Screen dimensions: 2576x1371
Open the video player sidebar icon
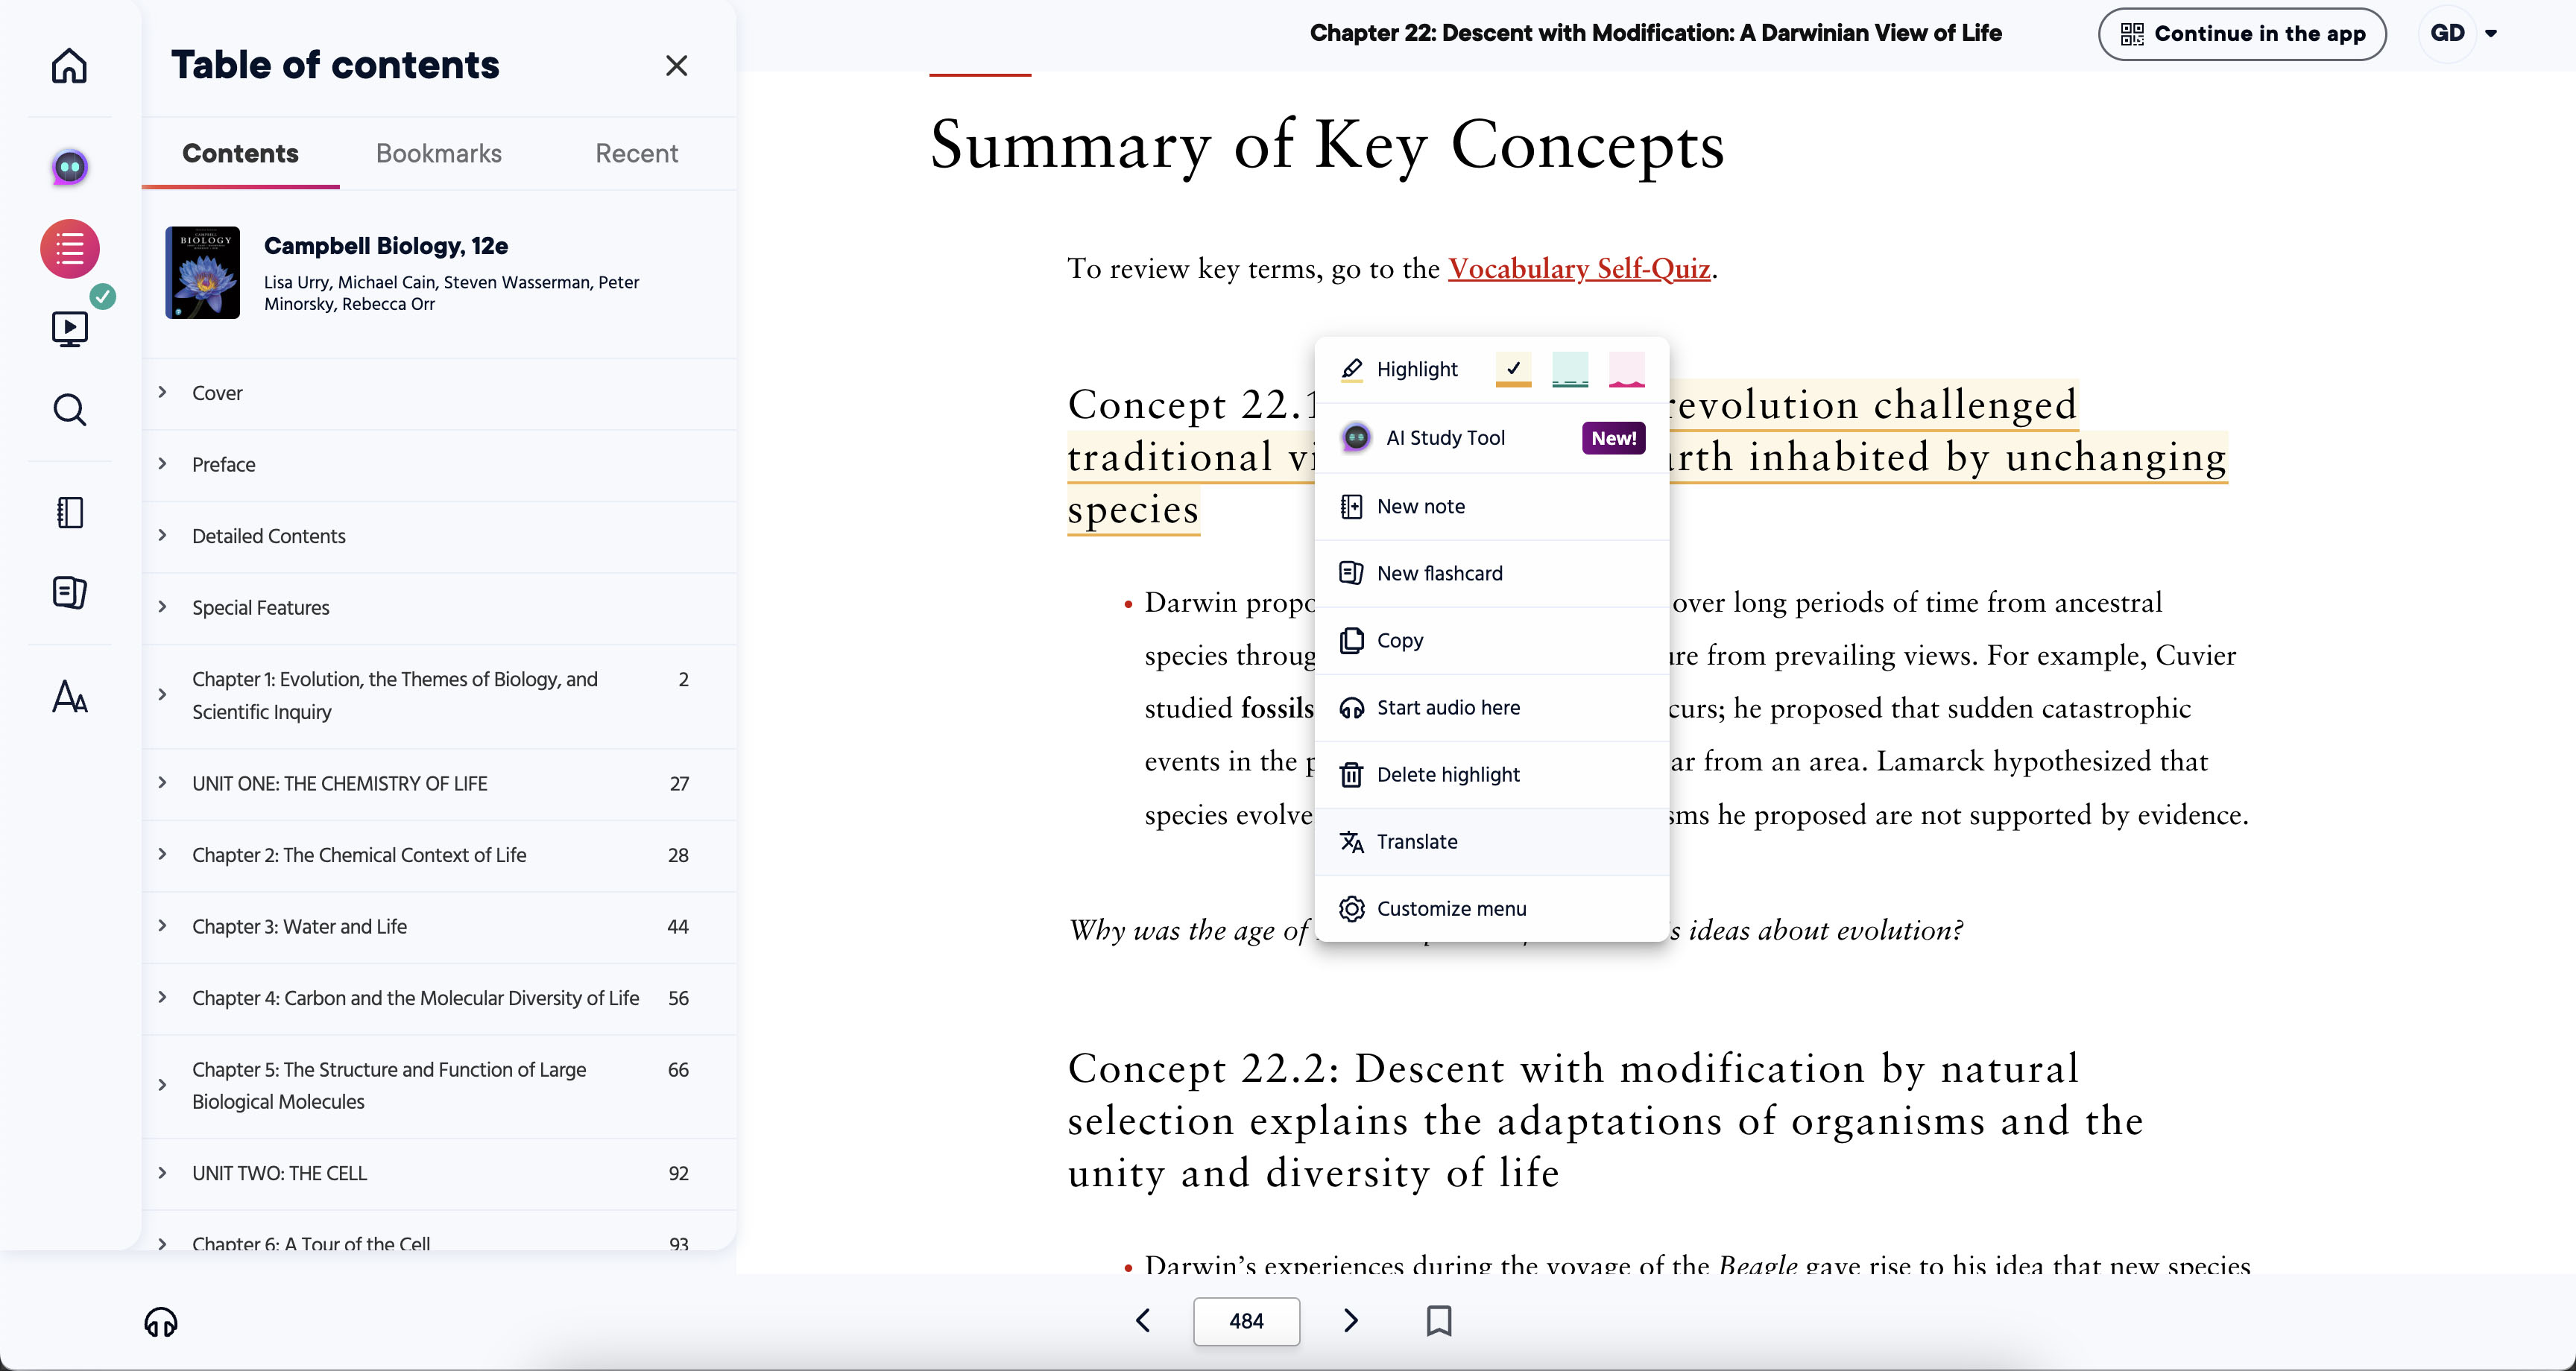(x=69, y=328)
